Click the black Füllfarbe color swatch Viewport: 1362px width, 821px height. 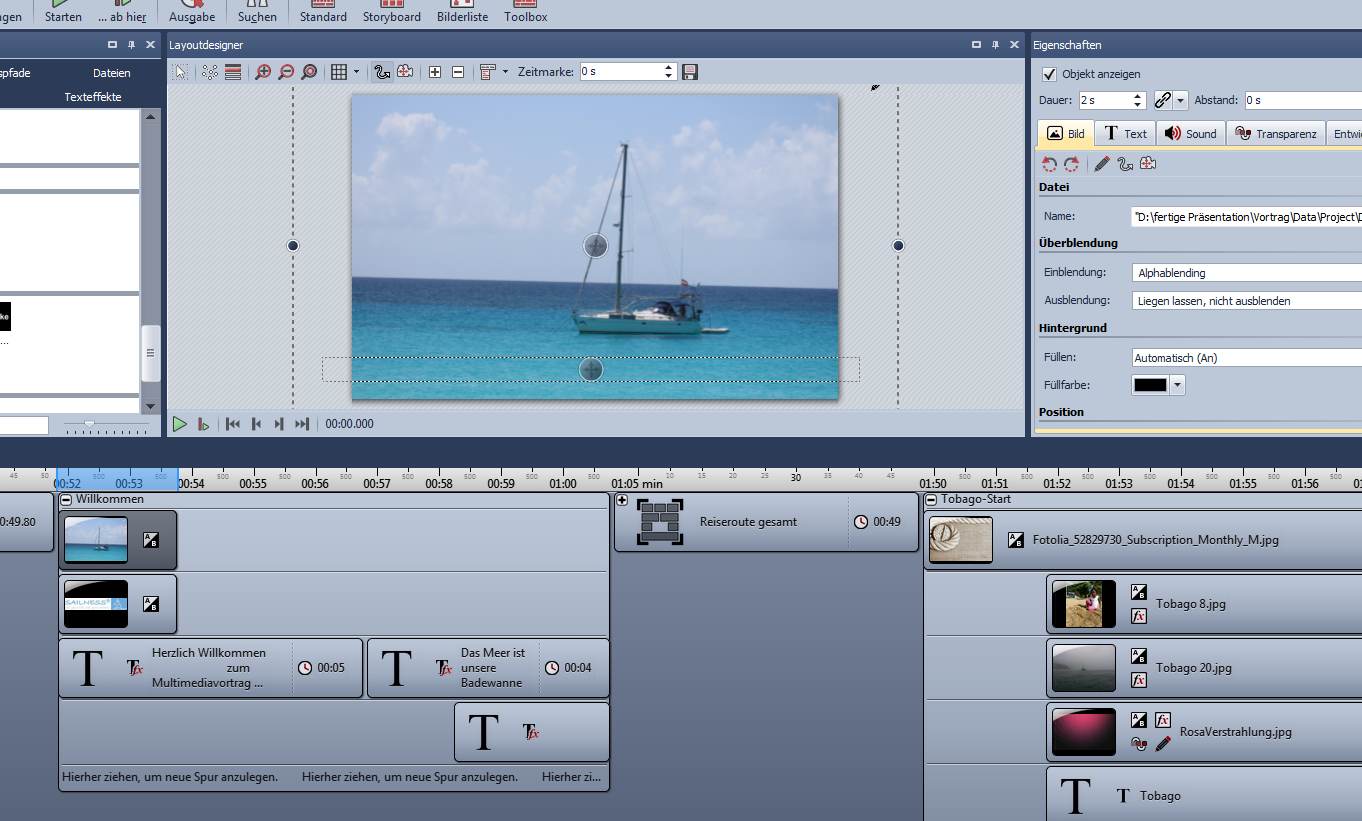click(1150, 385)
